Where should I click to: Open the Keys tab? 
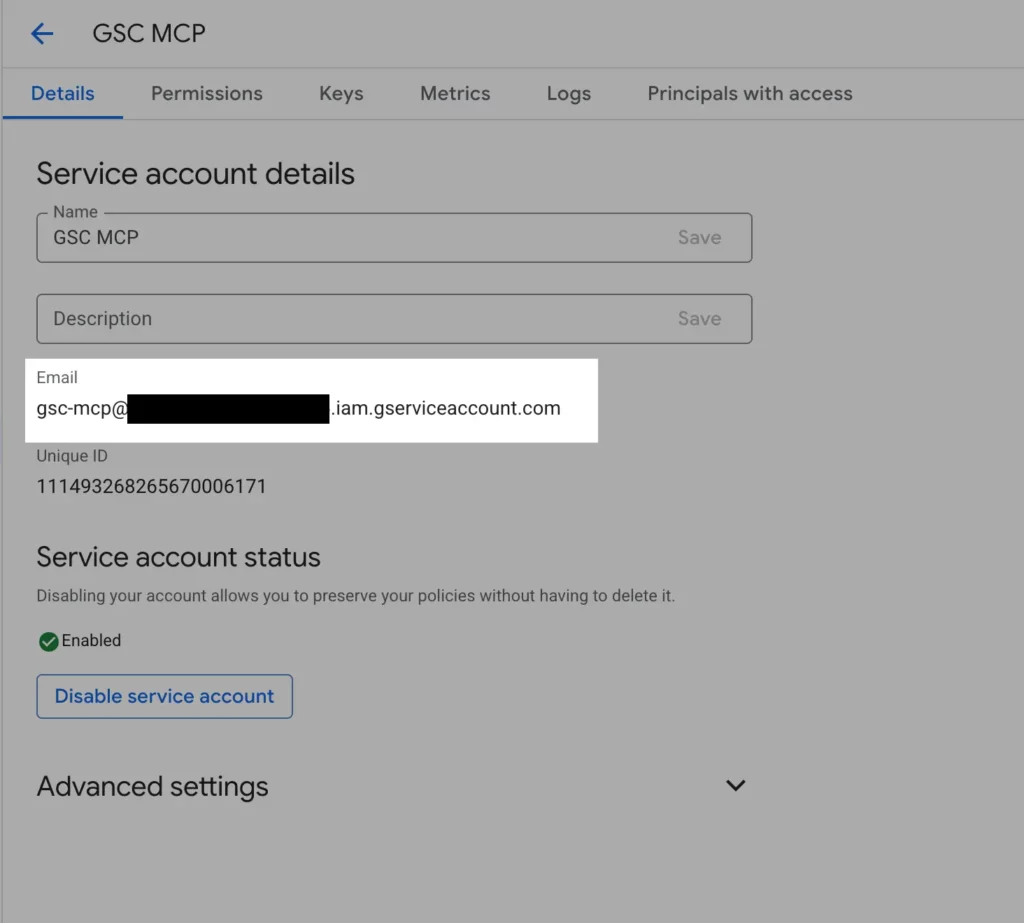pos(341,93)
